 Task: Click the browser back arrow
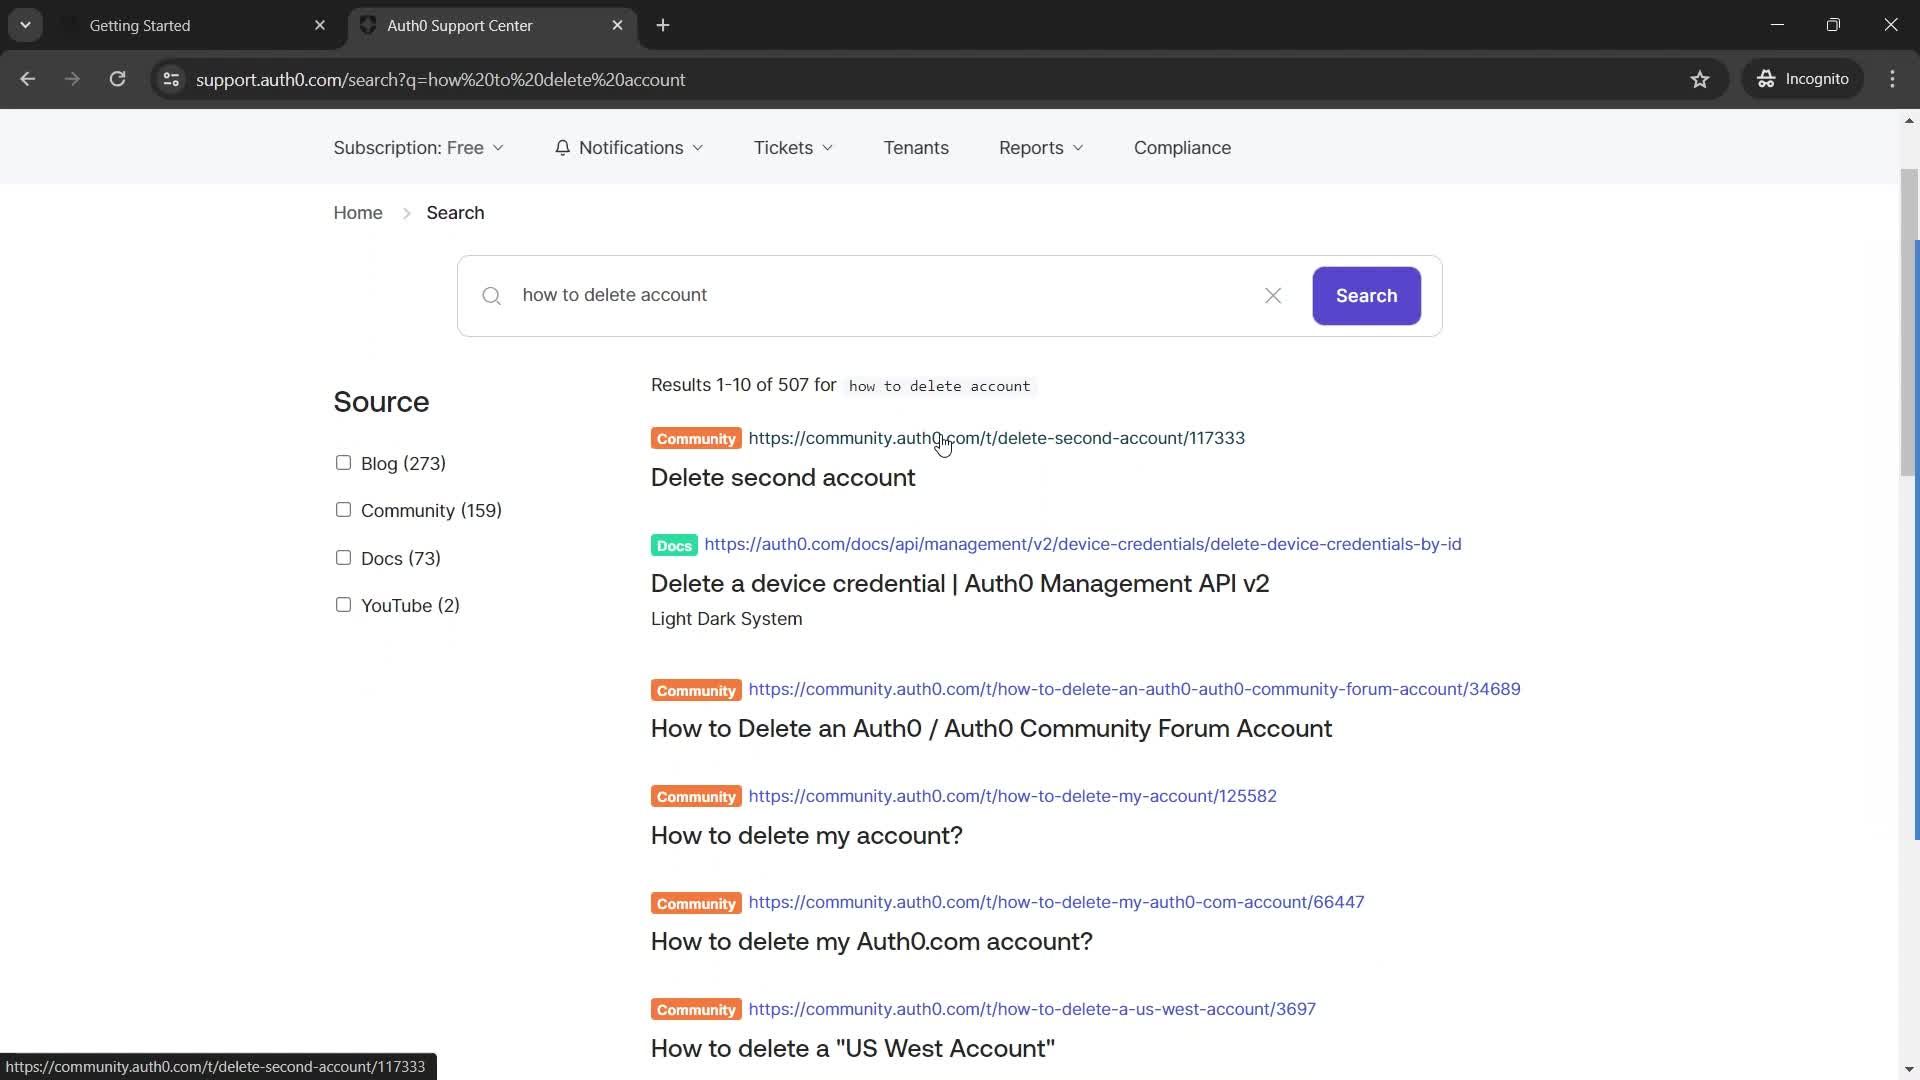pyautogui.click(x=28, y=79)
